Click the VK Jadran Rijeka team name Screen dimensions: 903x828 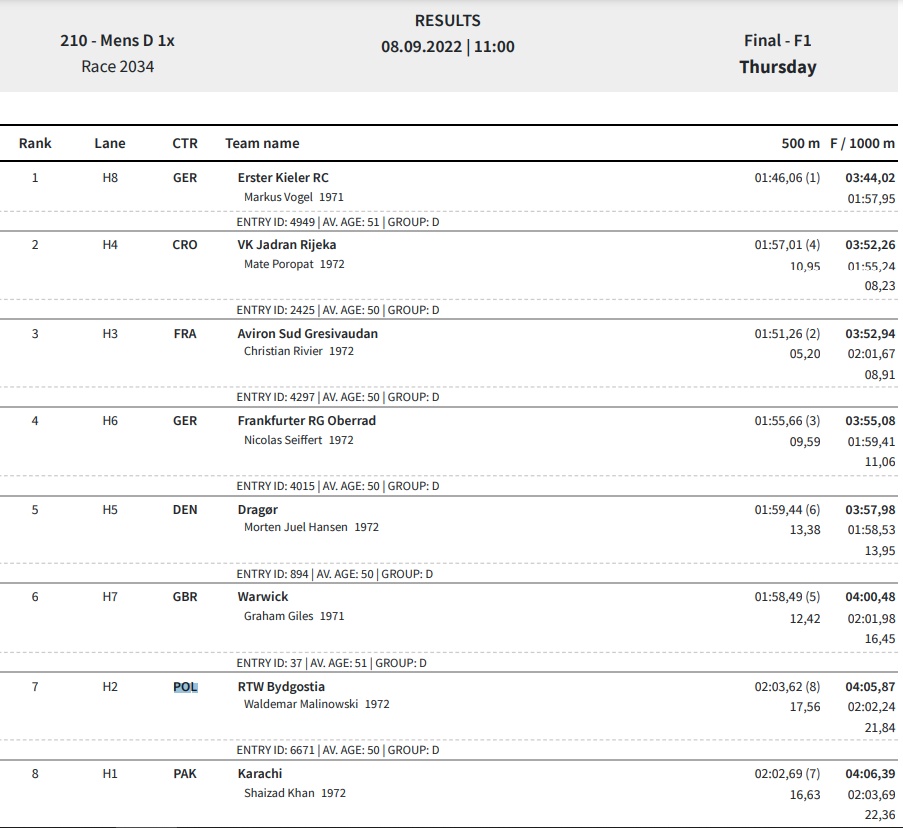pyautogui.click(x=287, y=245)
